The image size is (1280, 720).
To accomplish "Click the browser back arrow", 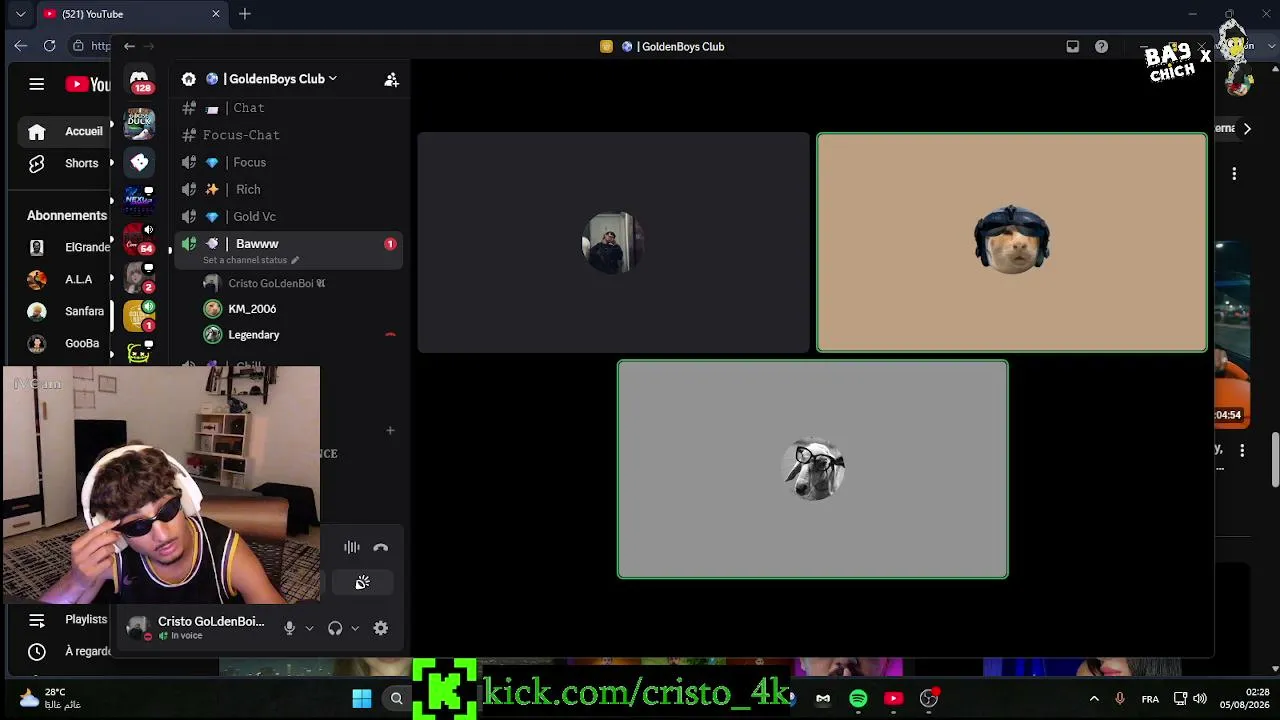I will (x=21, y=46).
